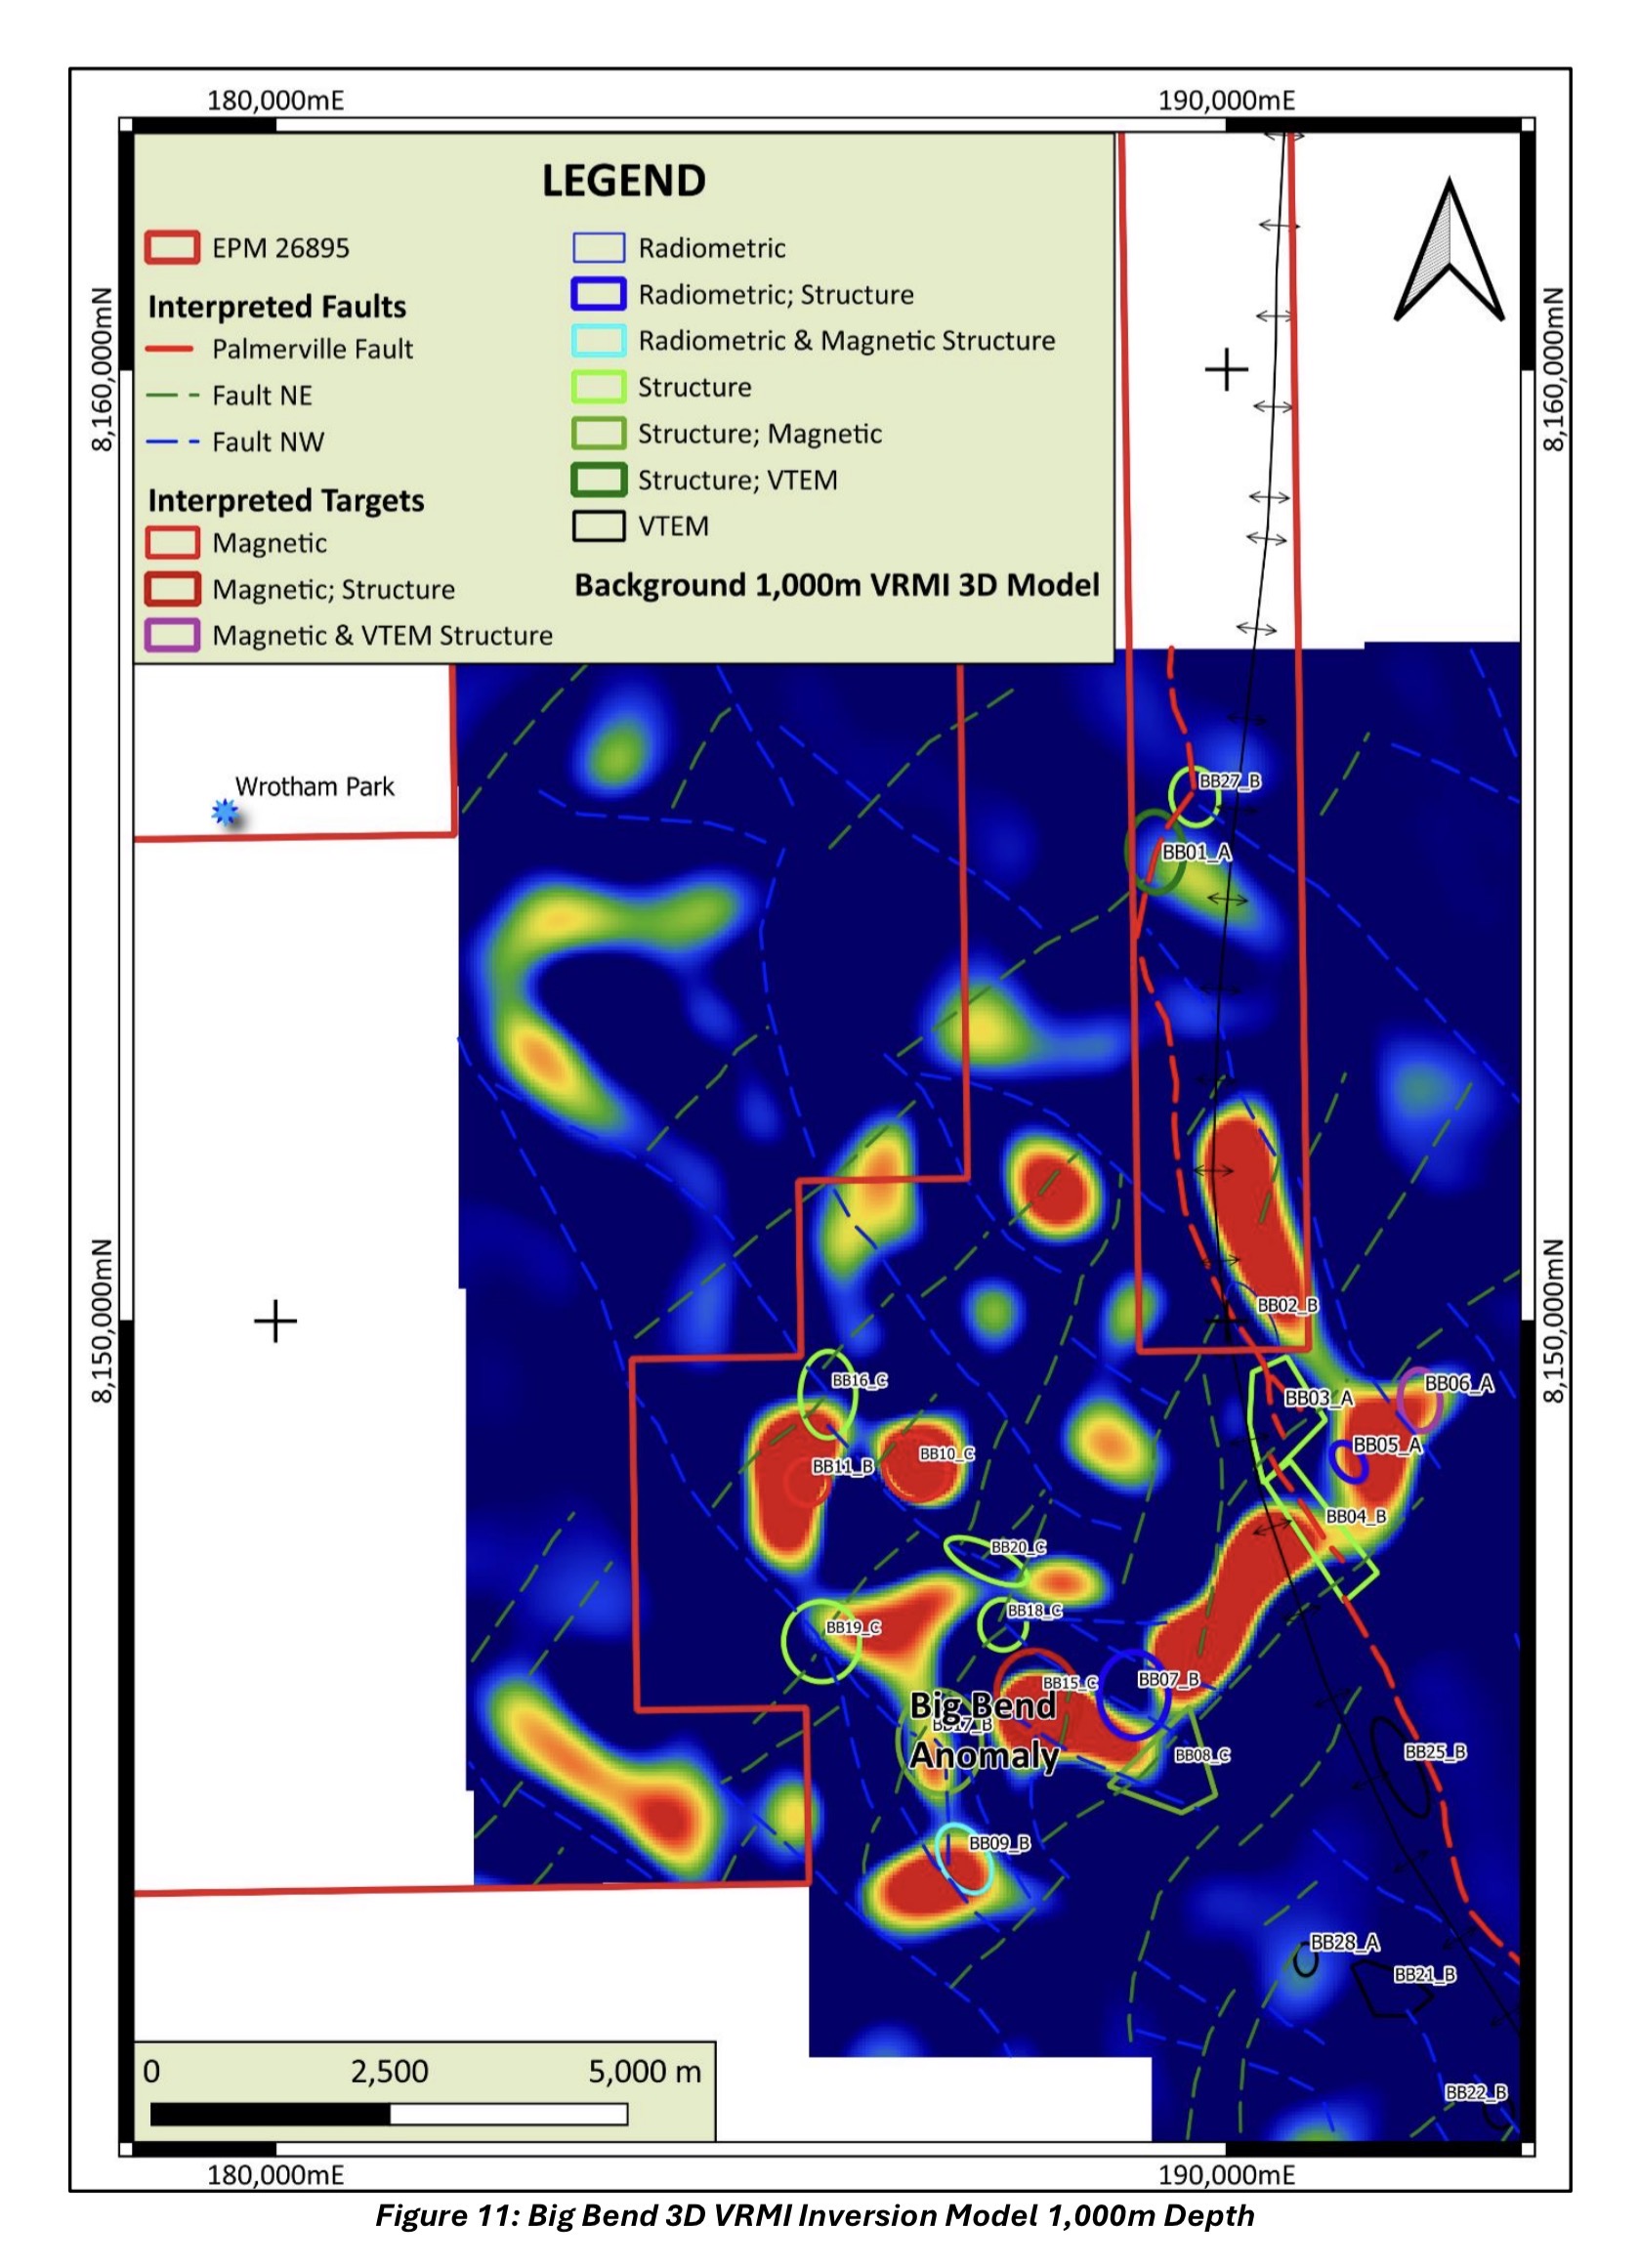Click the VTEM black legend box
This screenshot has height=2268, width=1639.
pyautogui.click(x=598, y=526)
